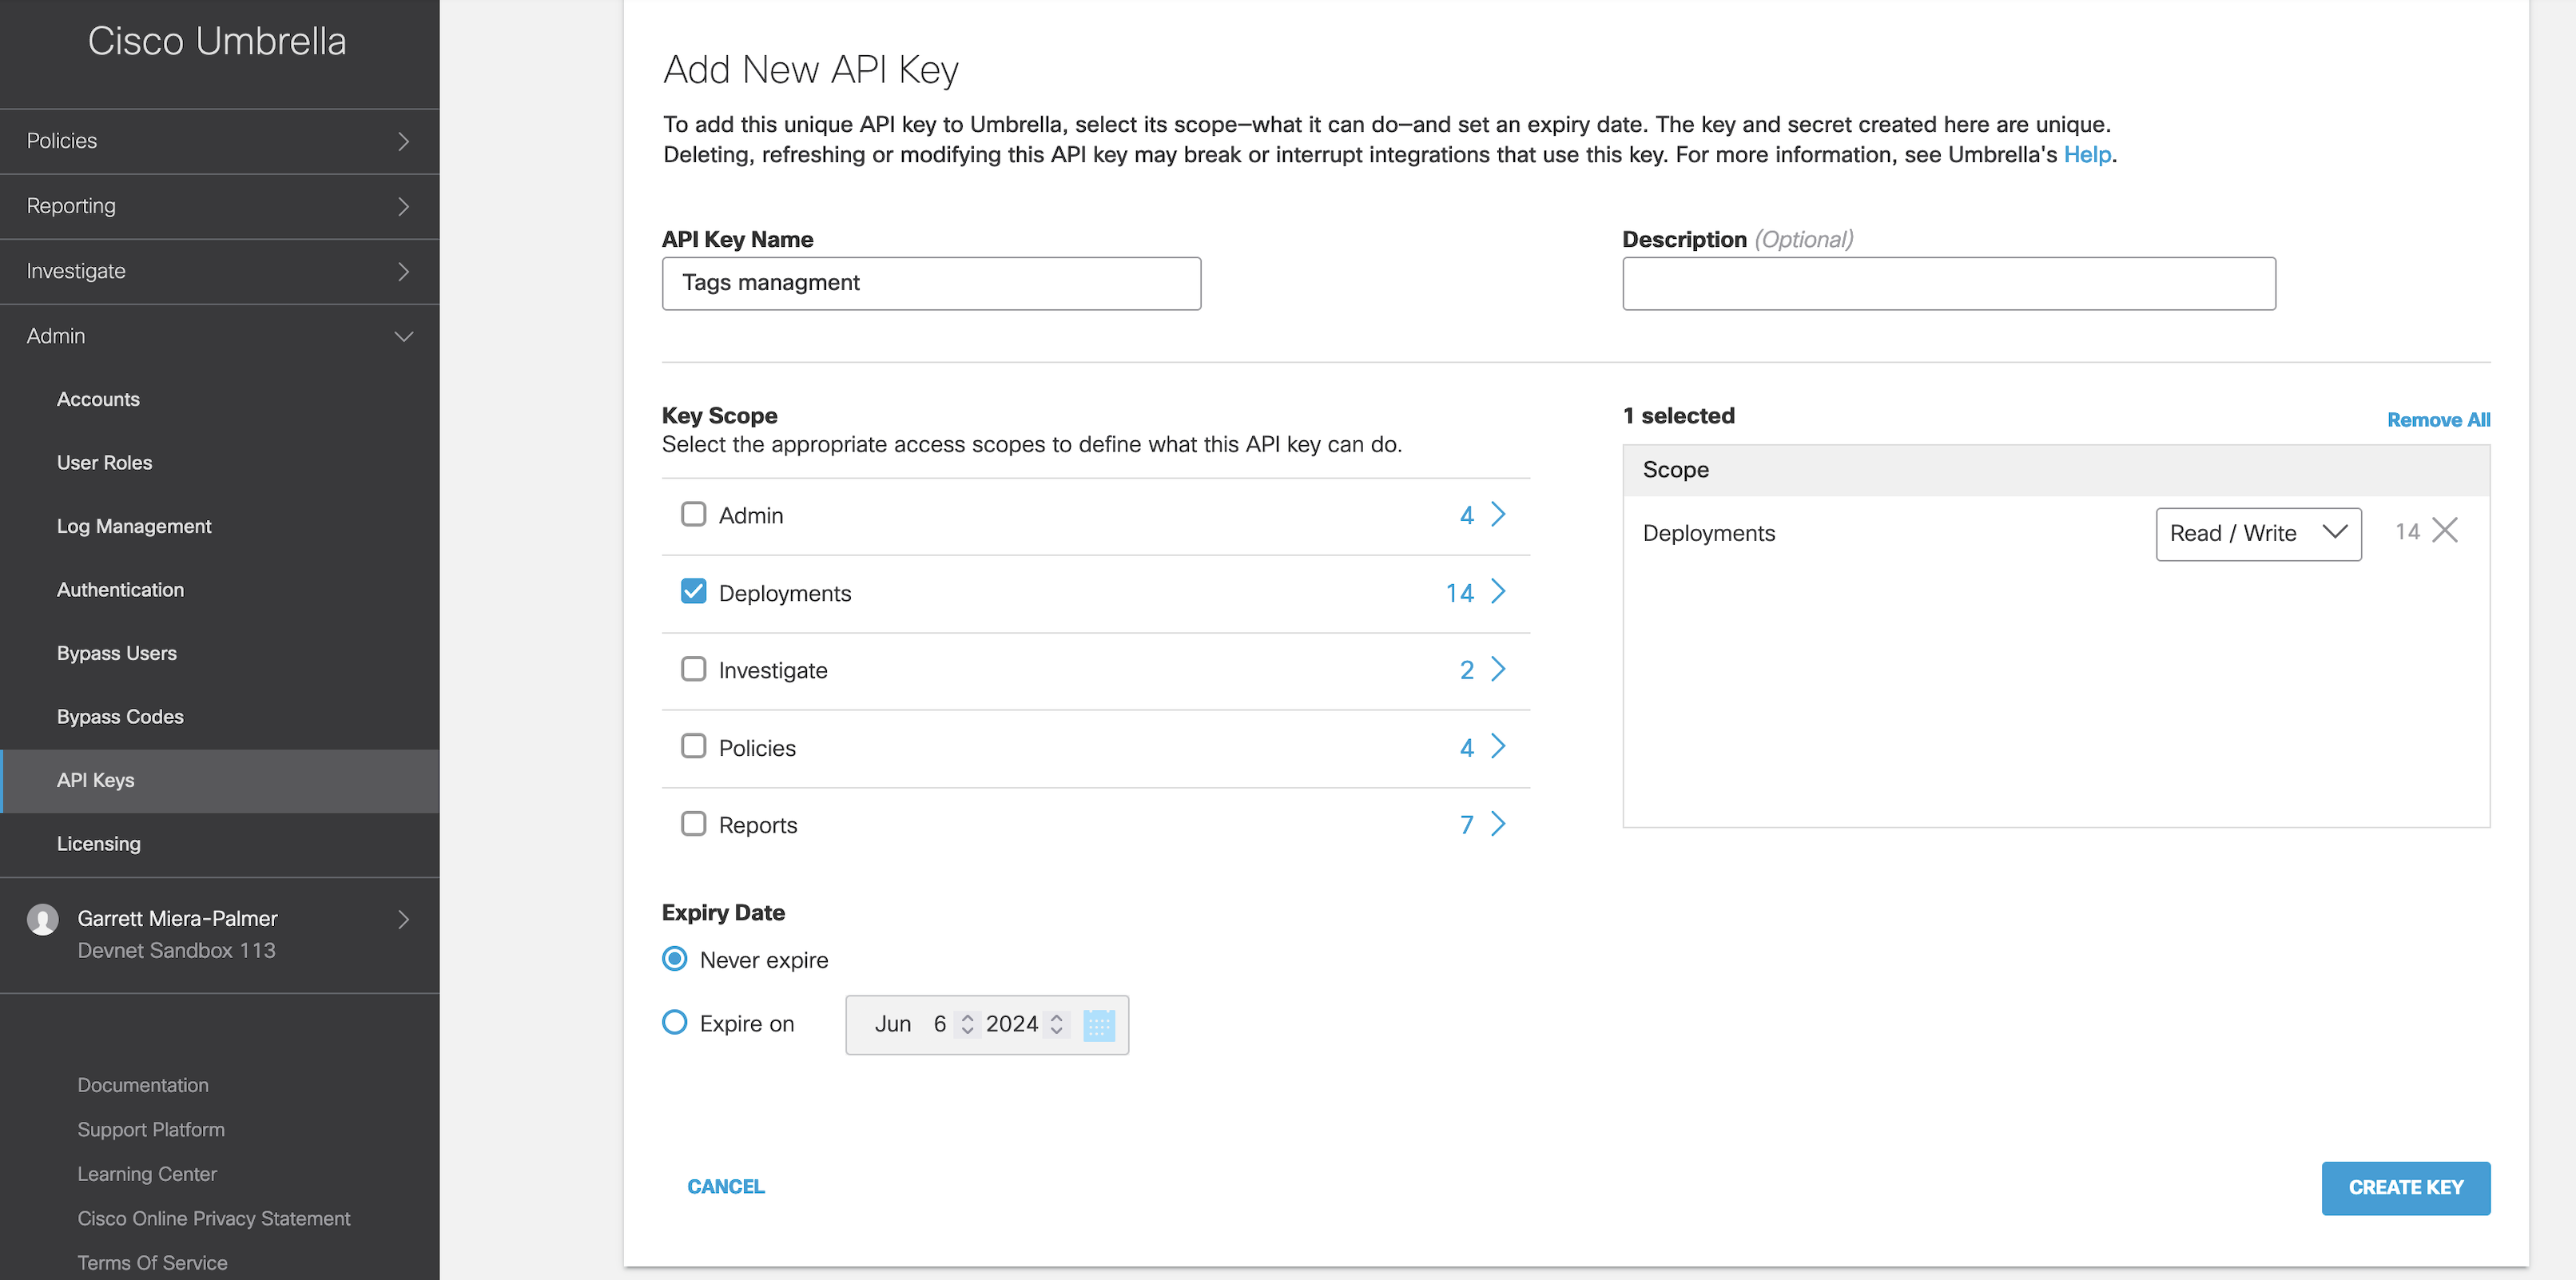Open the Read / Write permission dropdown

[x=2258, y=534]
